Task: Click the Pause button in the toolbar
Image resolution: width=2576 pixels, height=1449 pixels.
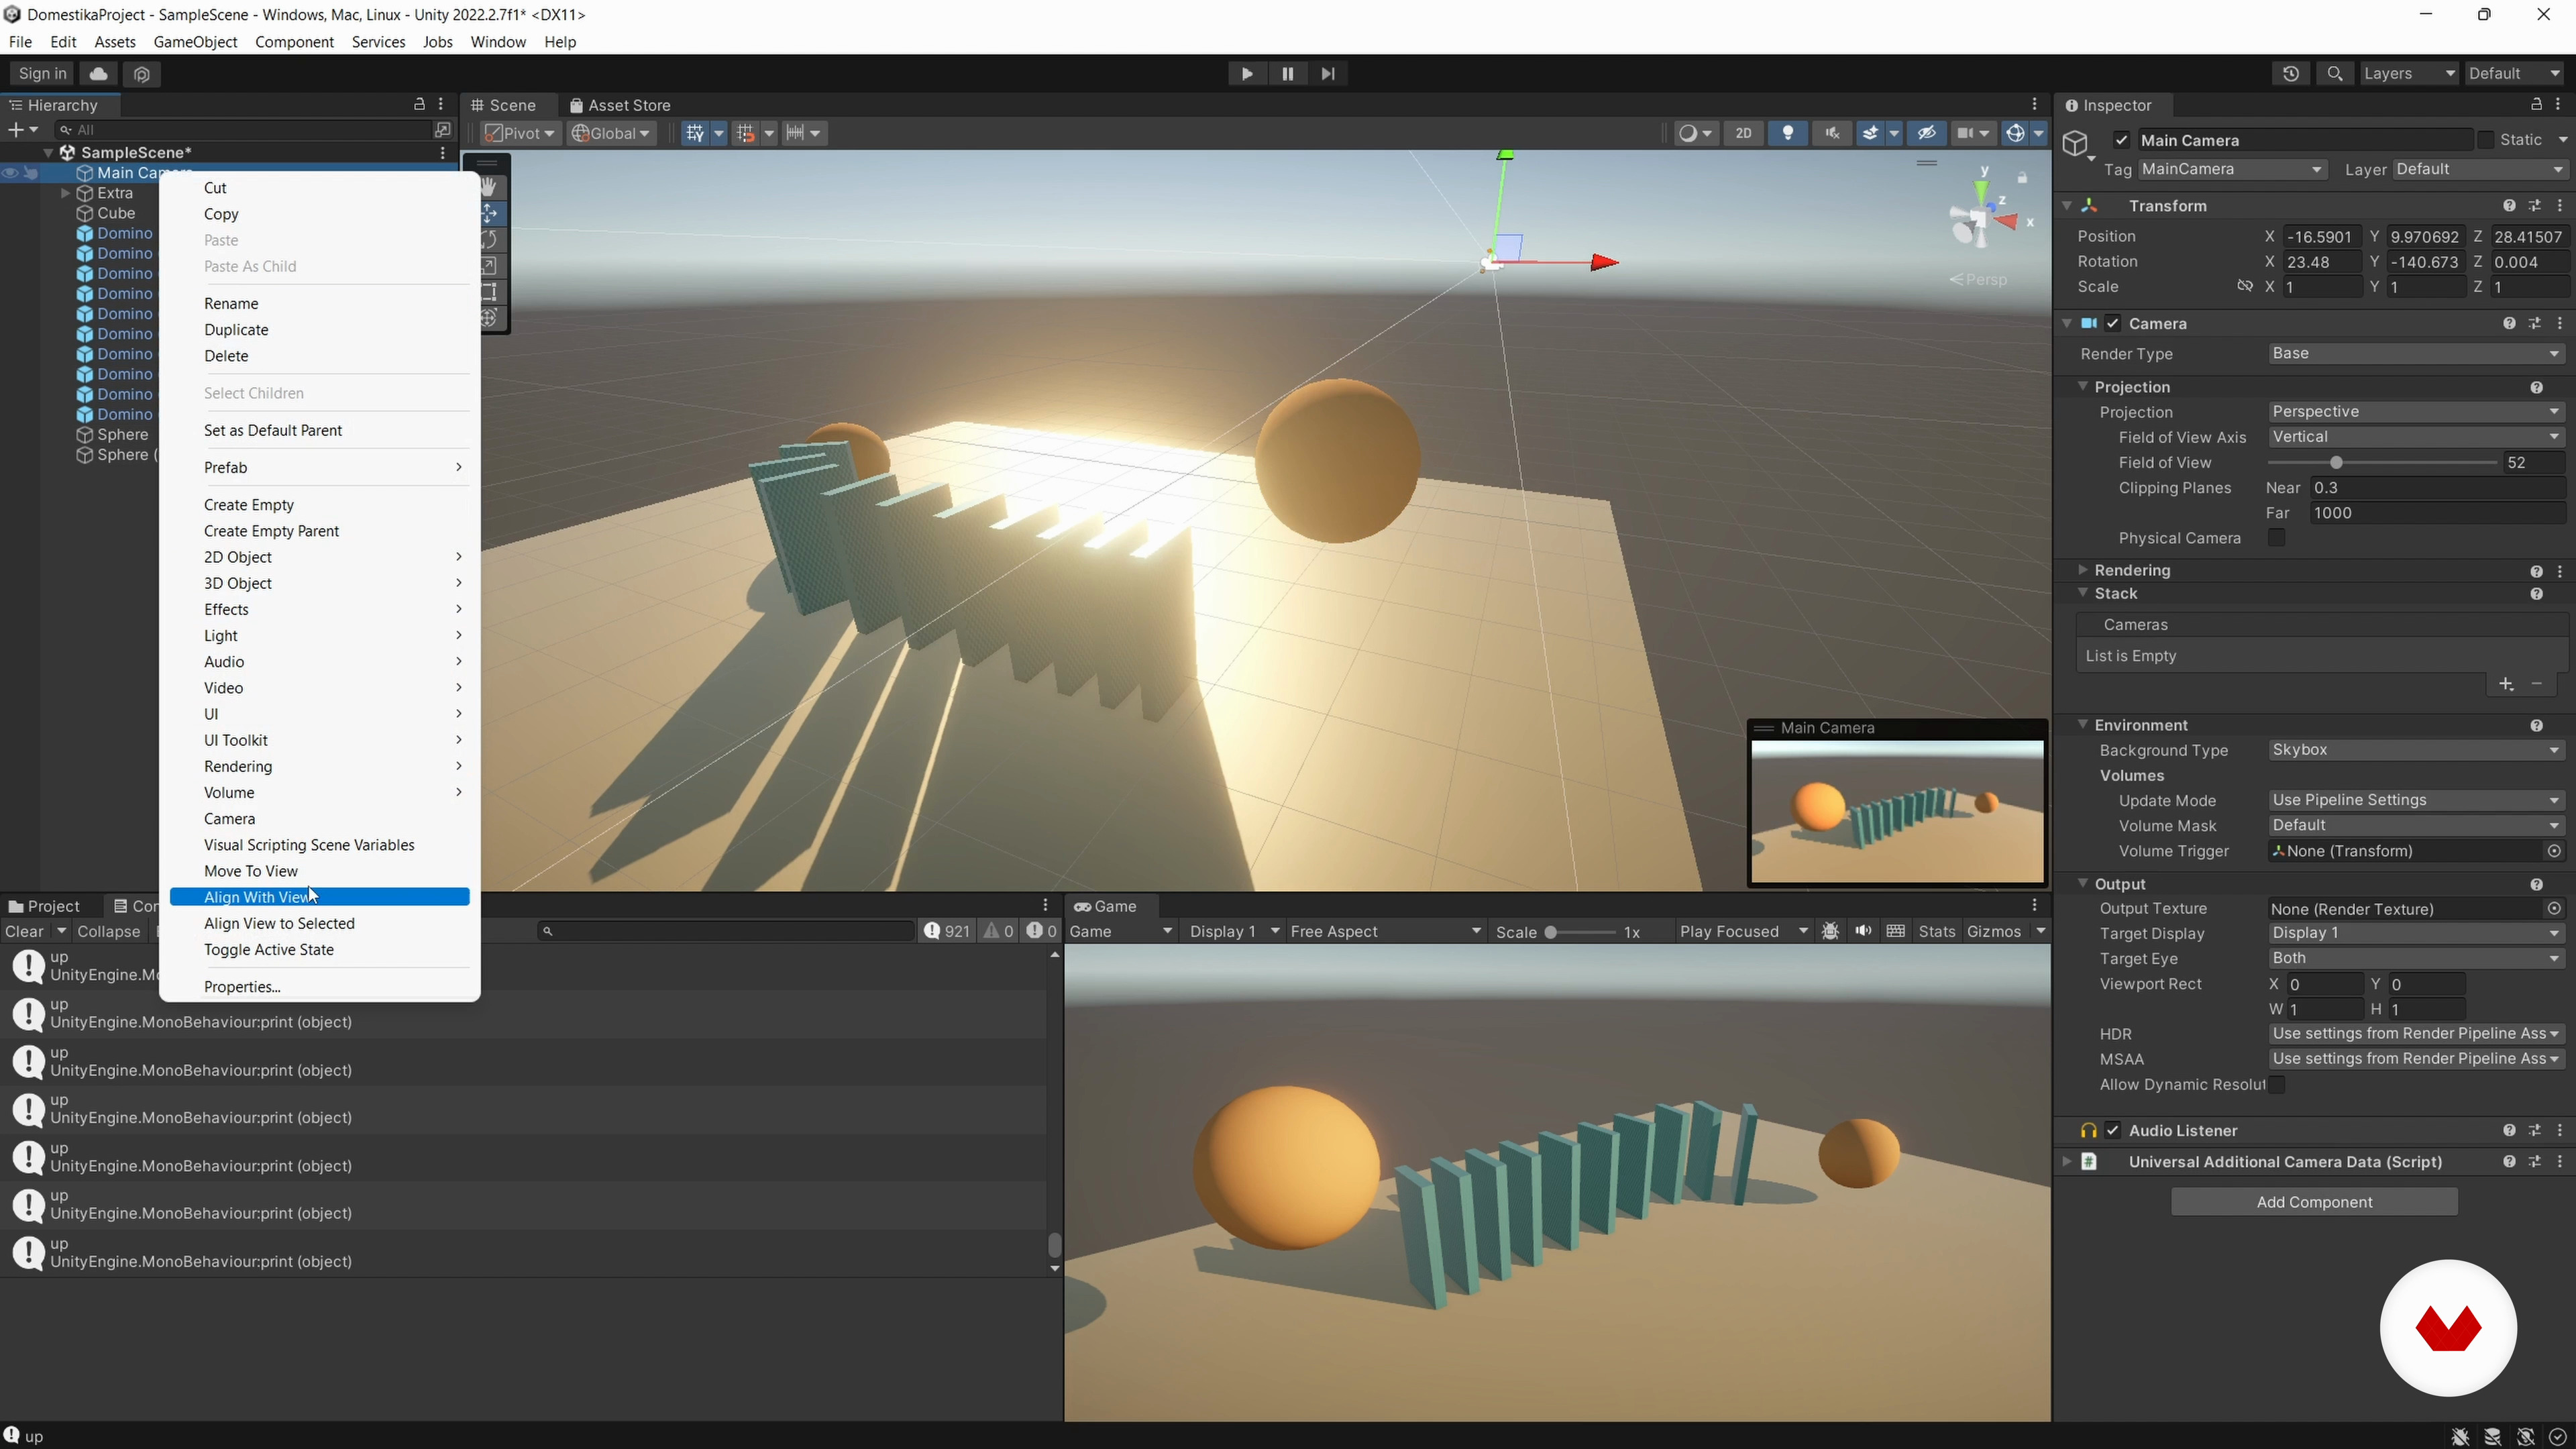Action: 1287,73
